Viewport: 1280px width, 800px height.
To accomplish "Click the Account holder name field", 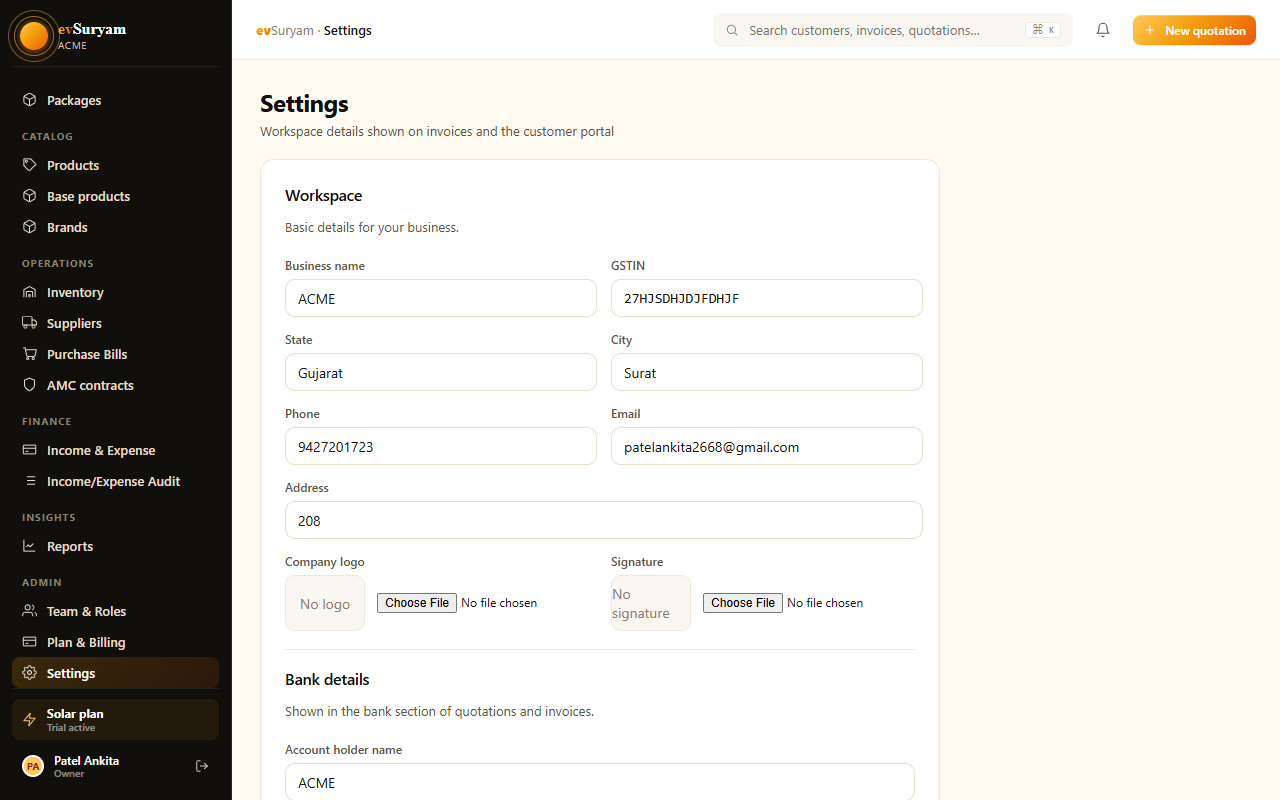I will 600,782.
